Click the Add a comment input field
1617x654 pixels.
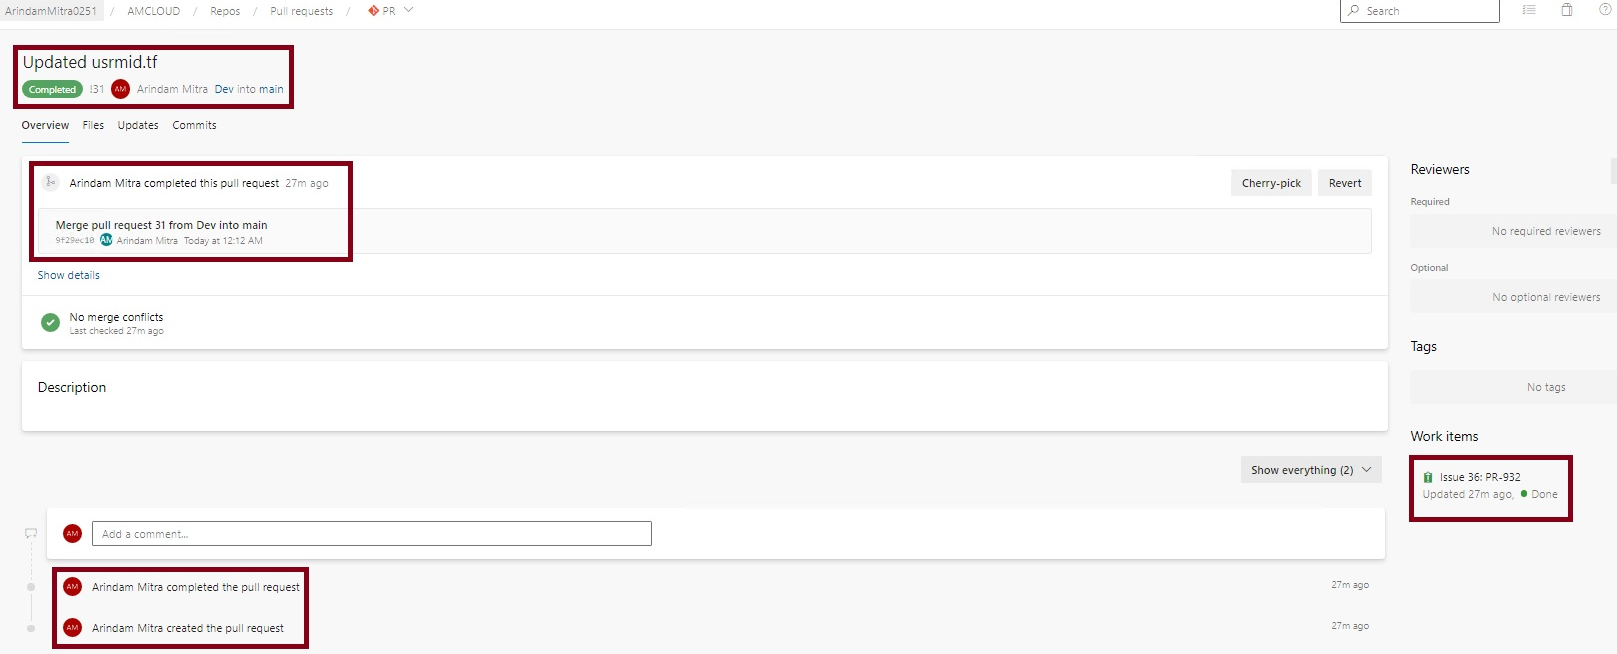coord(371,534)
